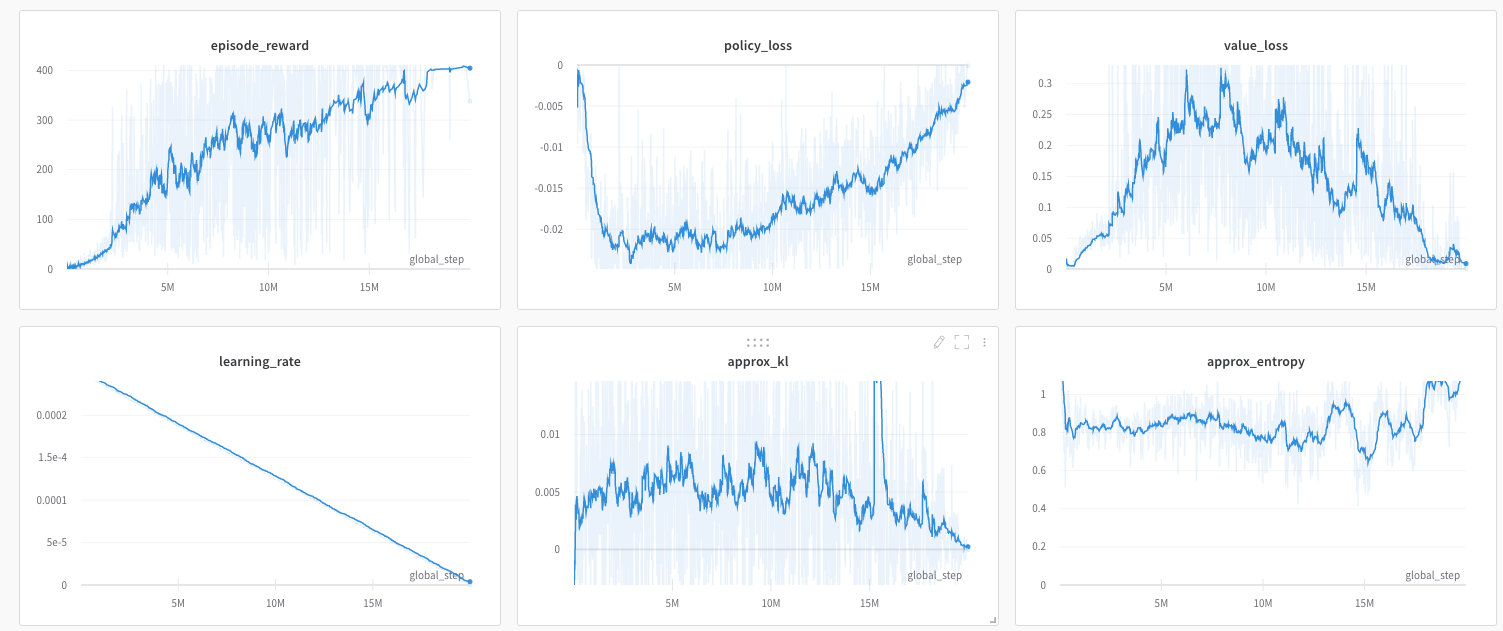Click the value_loss chart title
The image size is (1503, 631).
point(1255,45)
